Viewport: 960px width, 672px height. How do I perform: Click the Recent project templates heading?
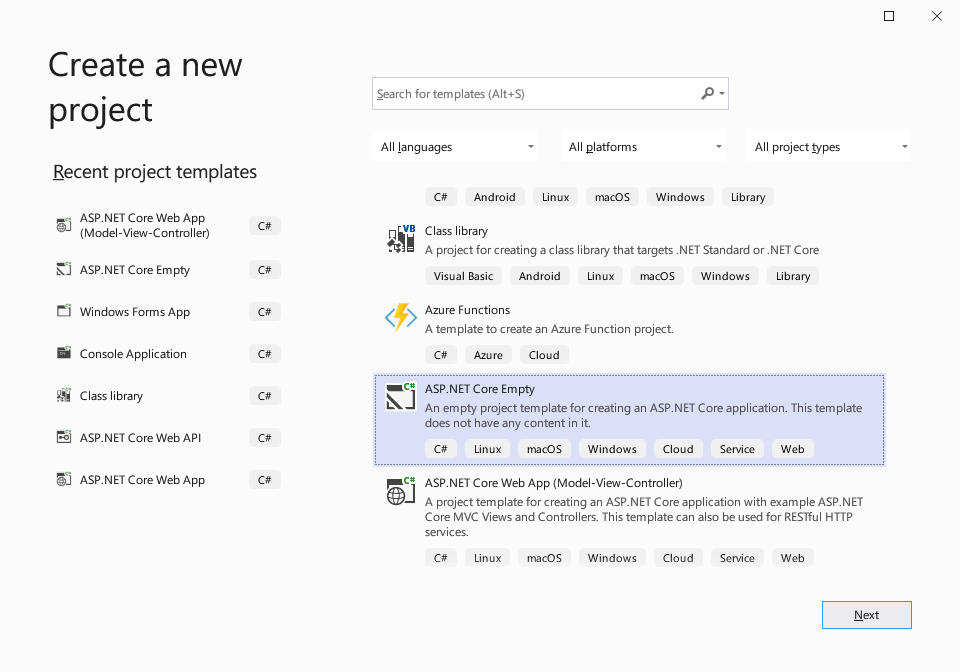point(155,172)
